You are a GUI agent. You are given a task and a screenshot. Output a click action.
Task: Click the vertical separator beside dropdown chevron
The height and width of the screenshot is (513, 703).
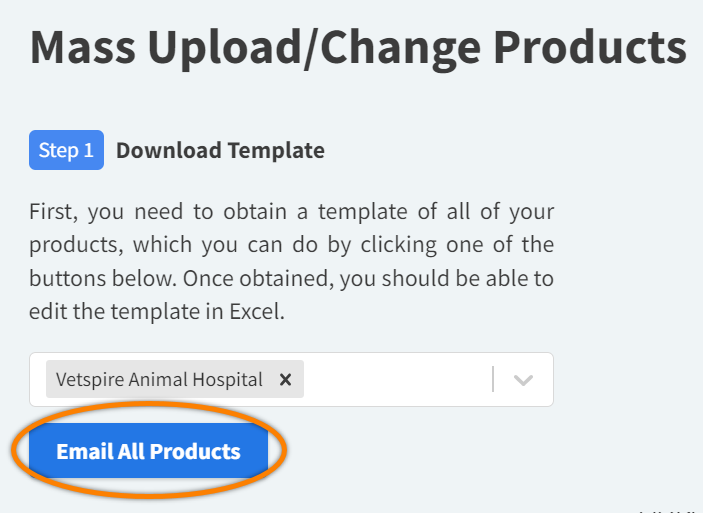(493, 380)
